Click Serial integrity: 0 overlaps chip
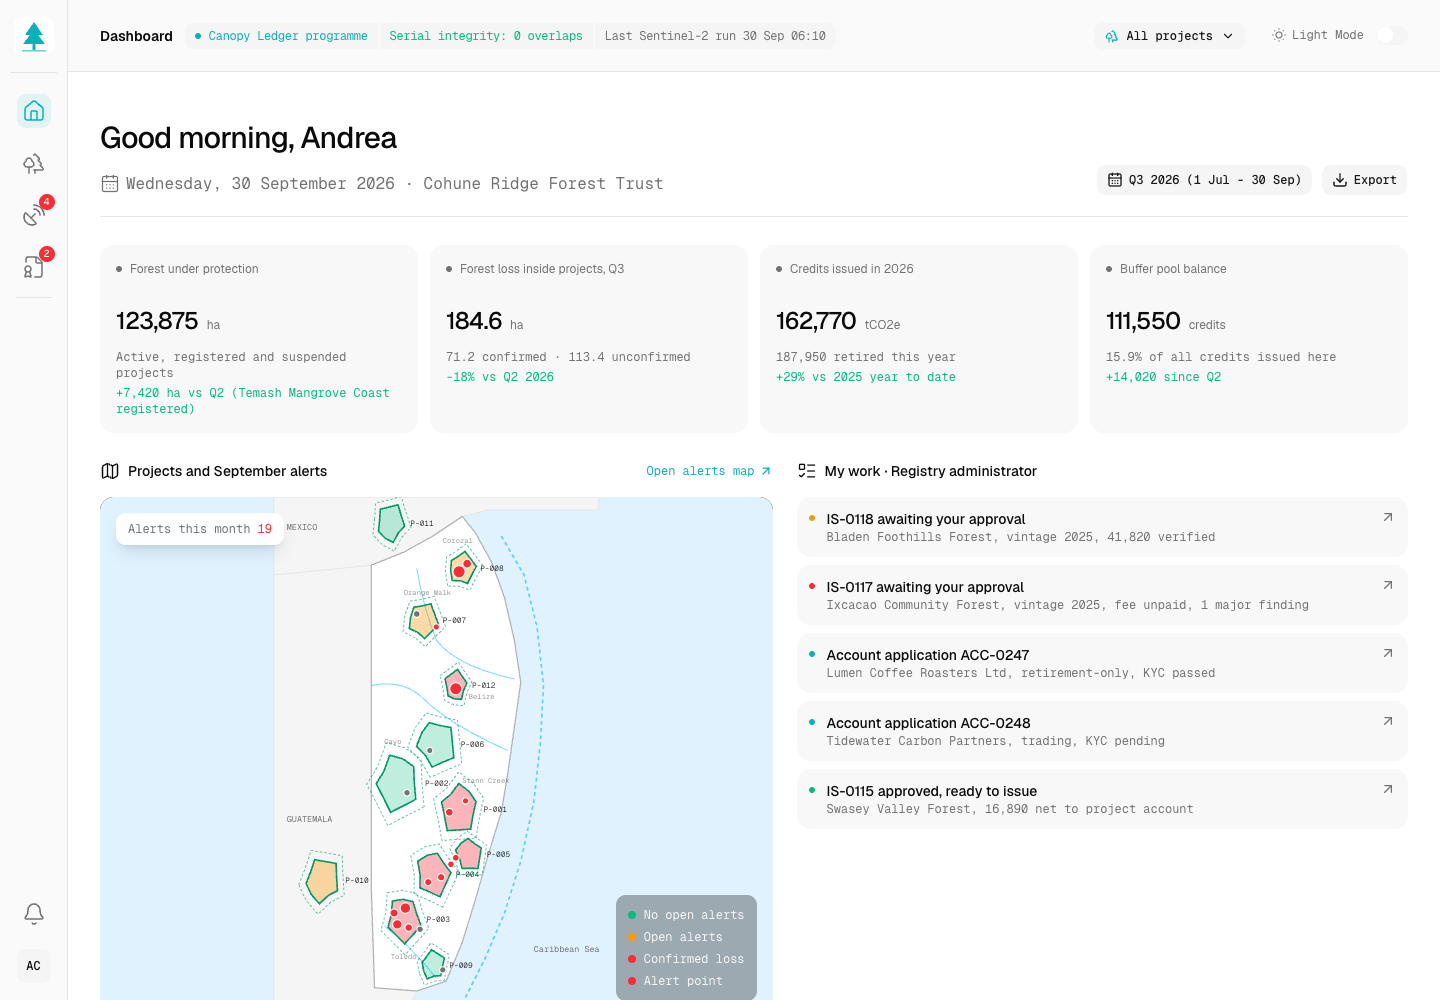Viewport: 1440px width, 1000px height. pos(486,36)
